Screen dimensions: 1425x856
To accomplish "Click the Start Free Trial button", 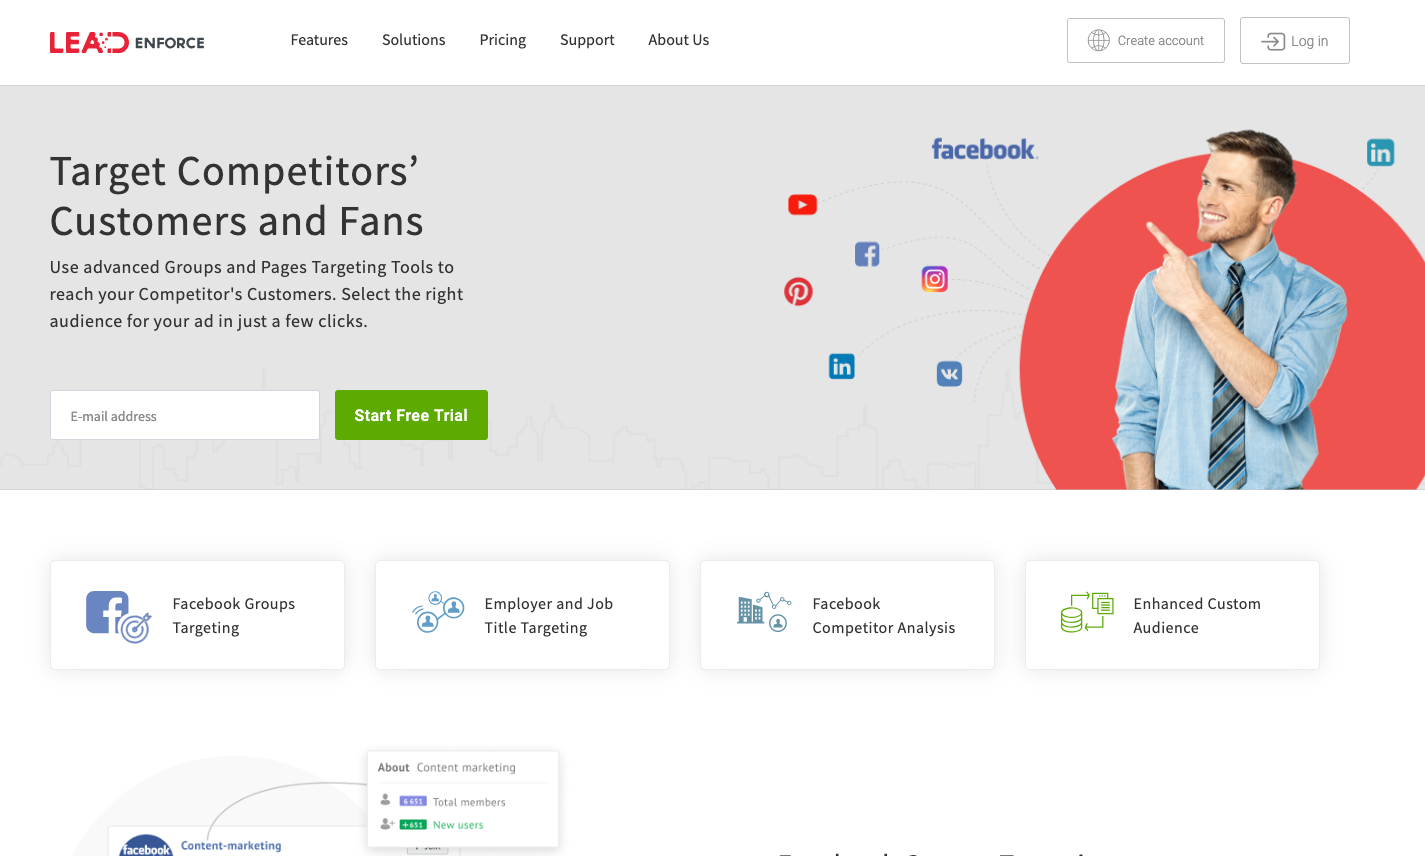I will 411,415.
